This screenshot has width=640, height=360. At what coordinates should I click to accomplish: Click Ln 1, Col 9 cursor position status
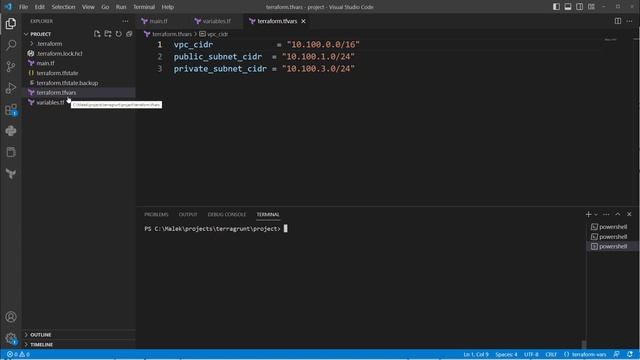476,354
